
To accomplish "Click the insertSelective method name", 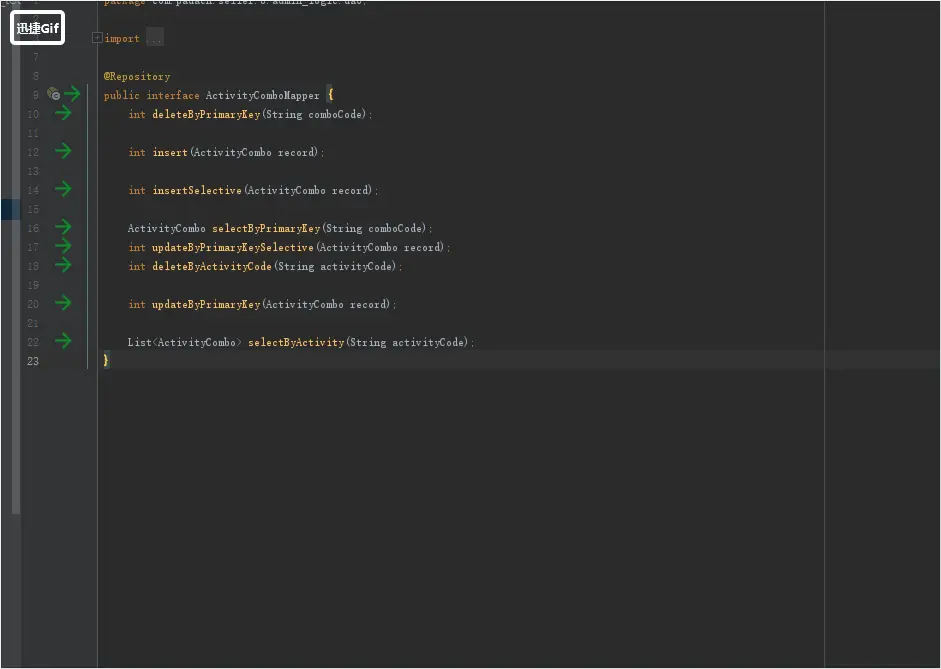I will [197, 190].
